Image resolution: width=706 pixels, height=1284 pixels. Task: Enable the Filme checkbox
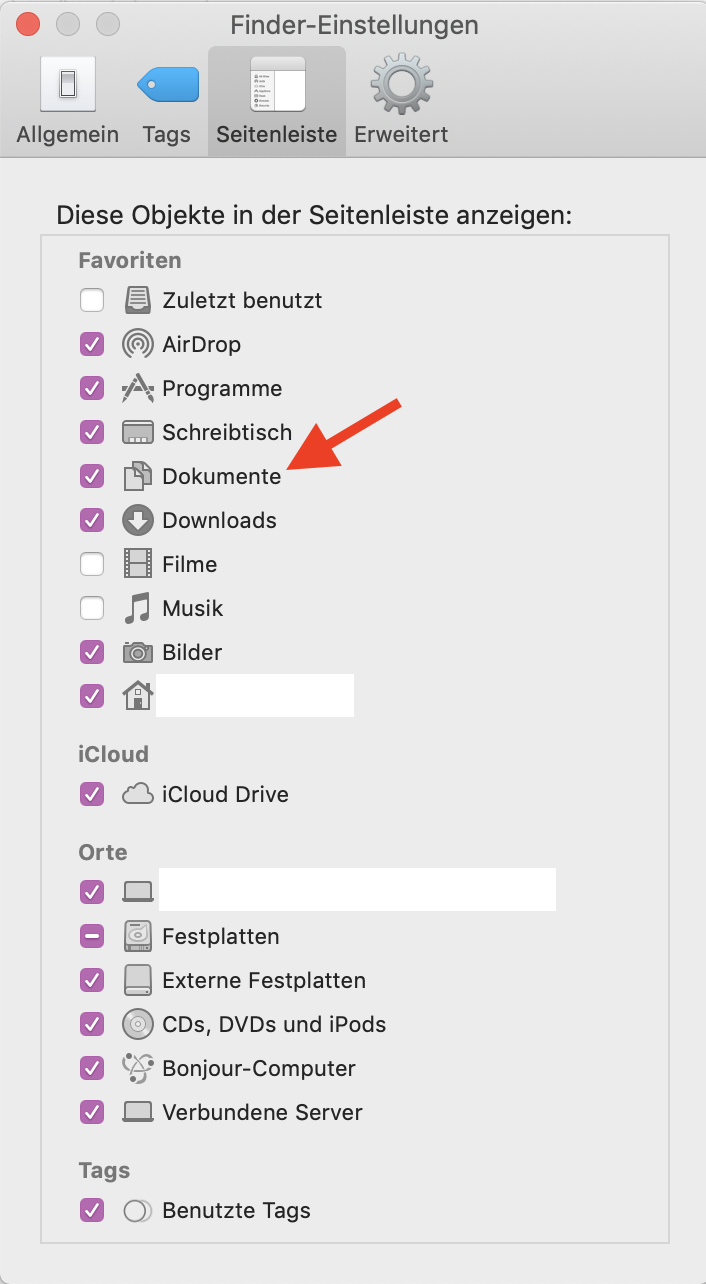[92, 564]
